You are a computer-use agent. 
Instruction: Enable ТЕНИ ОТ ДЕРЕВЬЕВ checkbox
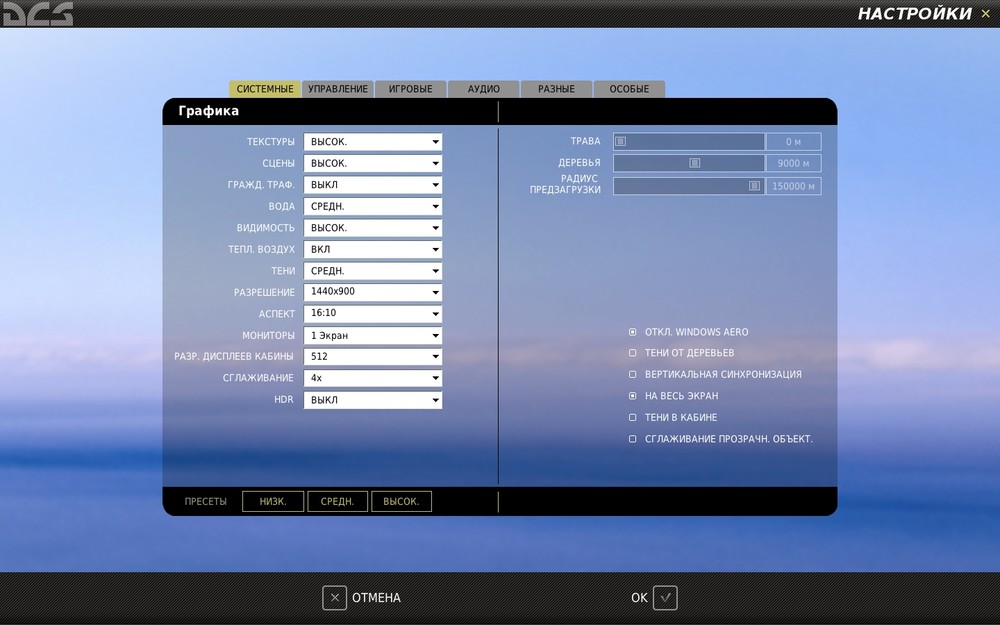(633, 353)
